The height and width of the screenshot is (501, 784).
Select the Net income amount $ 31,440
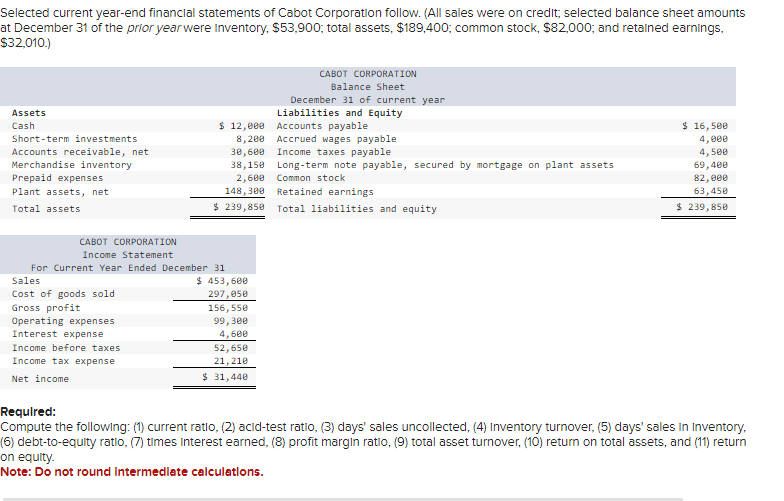(225, 377)
